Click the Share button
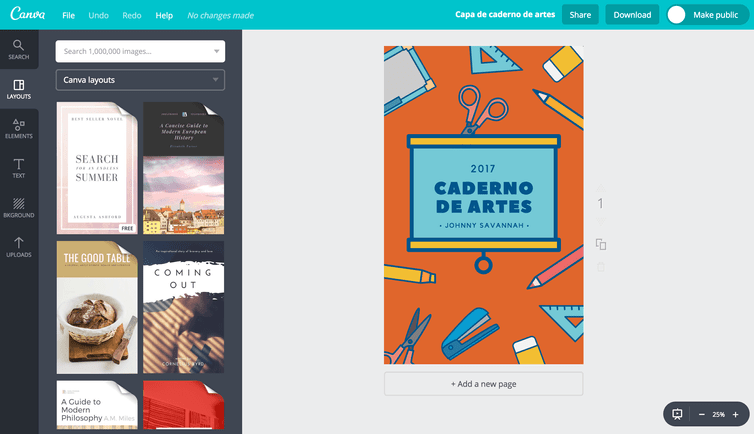 (579, 15)
